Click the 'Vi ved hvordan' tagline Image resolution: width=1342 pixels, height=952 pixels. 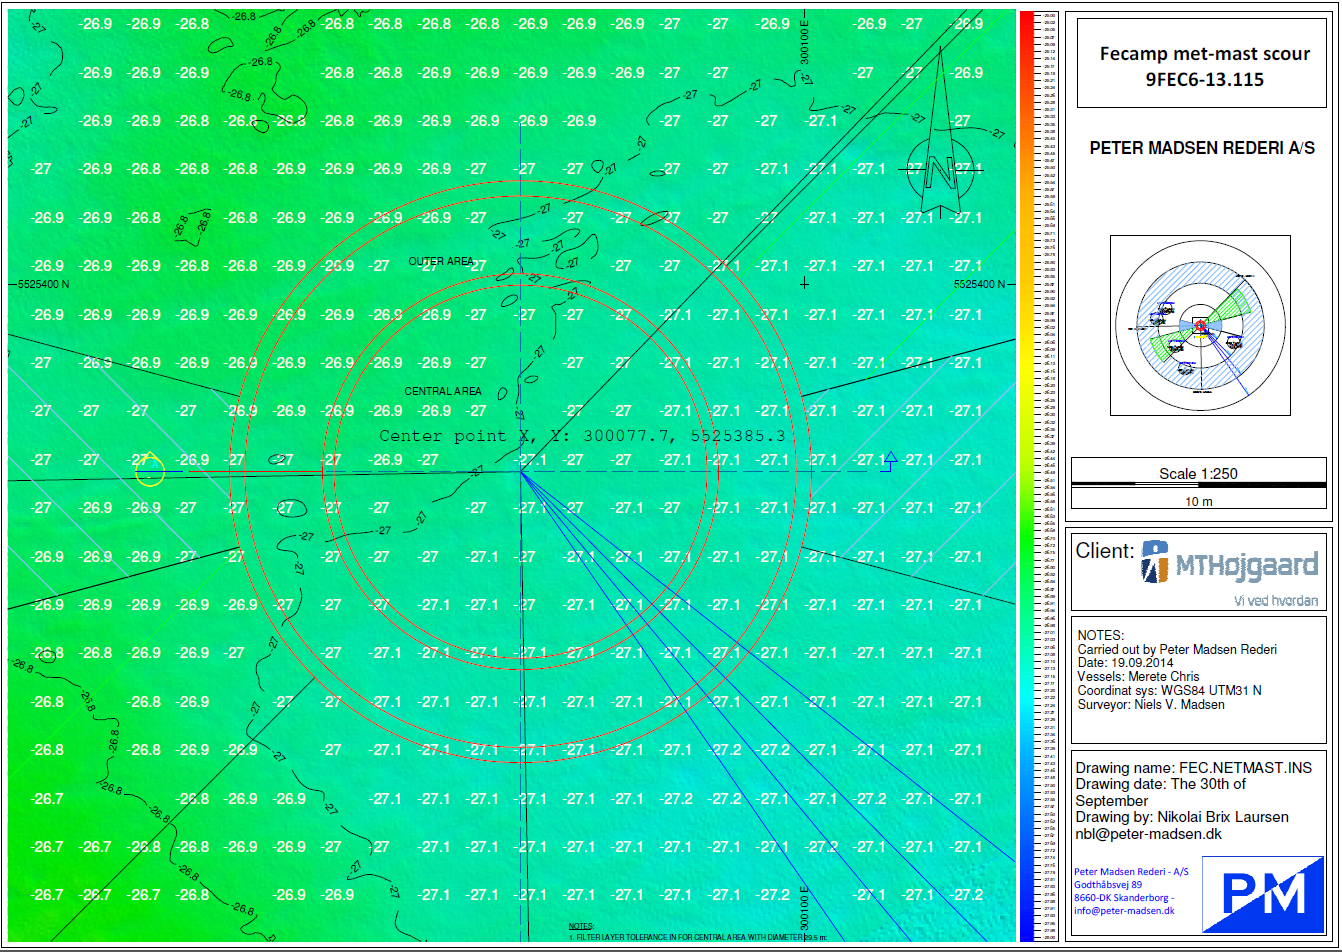click(1276, 600)
